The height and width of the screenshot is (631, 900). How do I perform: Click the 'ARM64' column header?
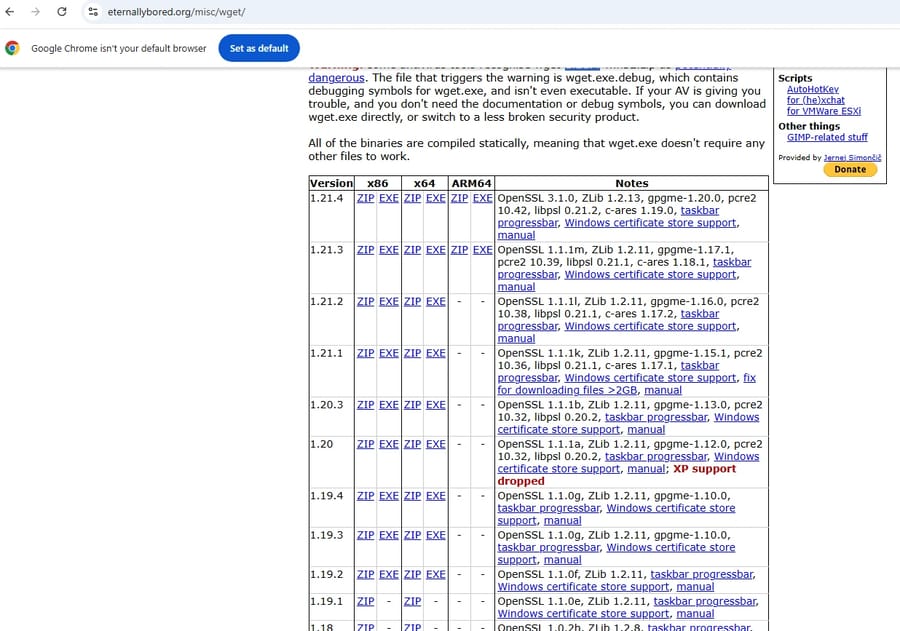pos(471,183)
